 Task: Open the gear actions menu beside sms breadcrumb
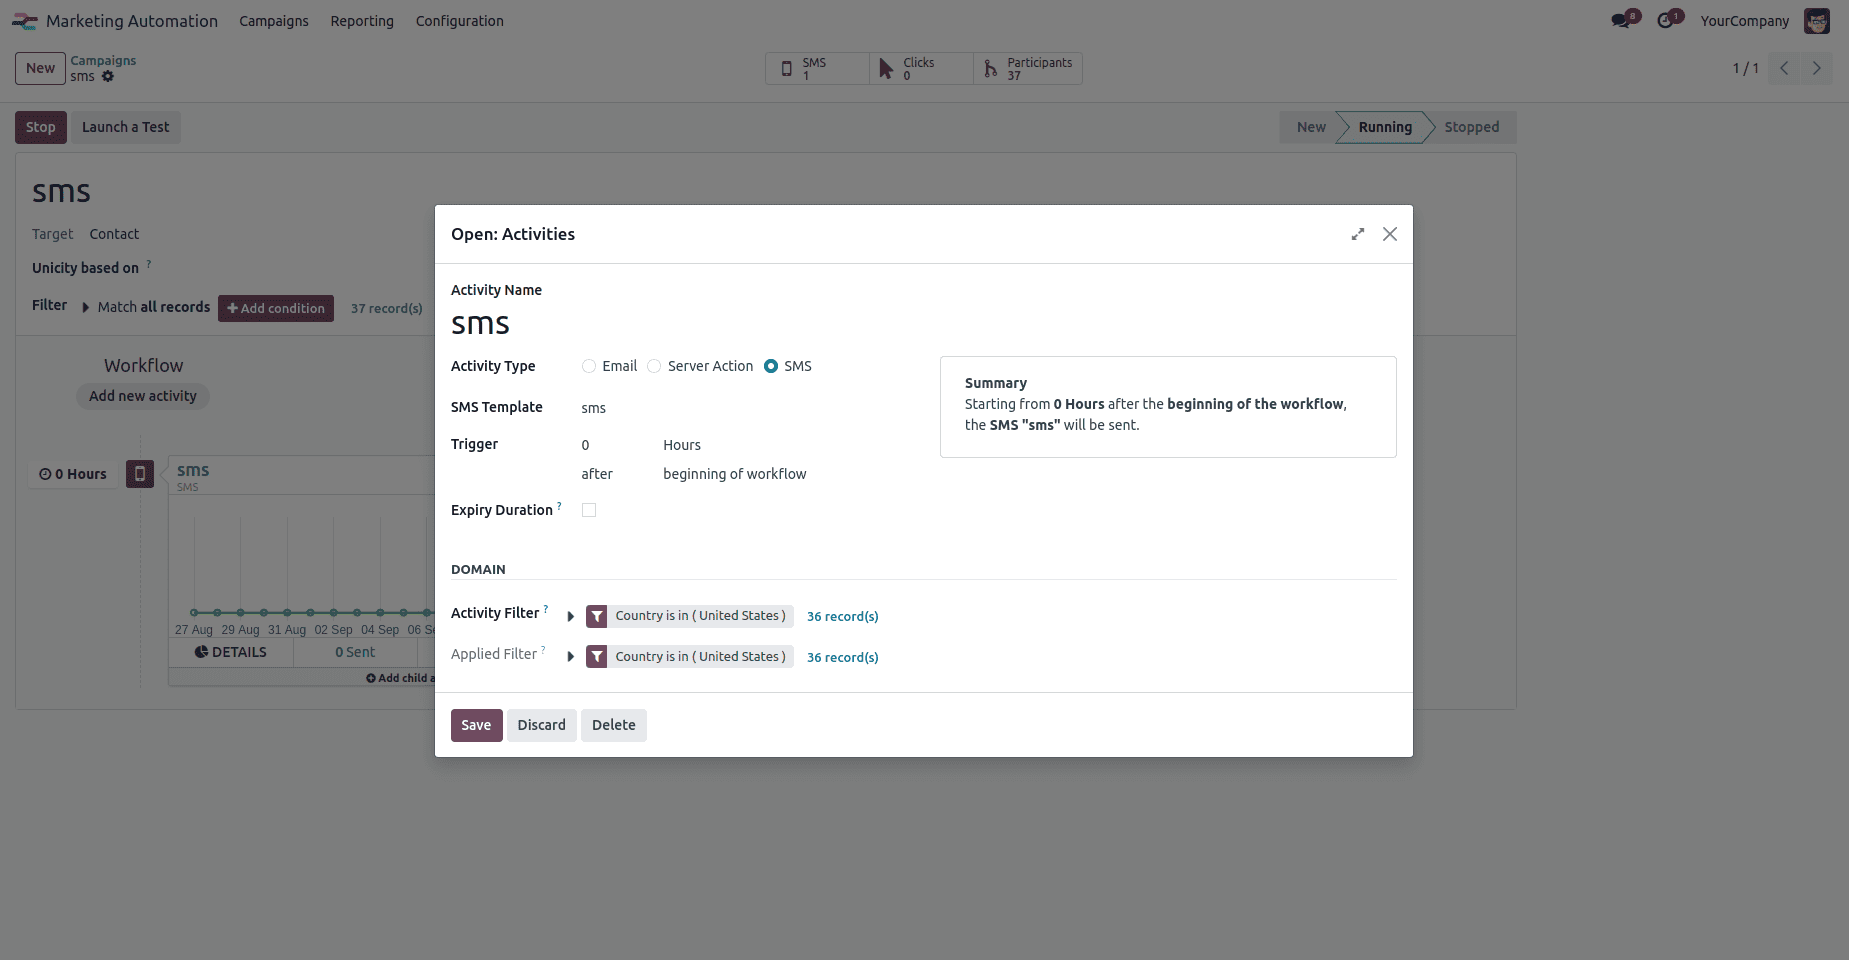pyautogui.click(x=108, y=77)
